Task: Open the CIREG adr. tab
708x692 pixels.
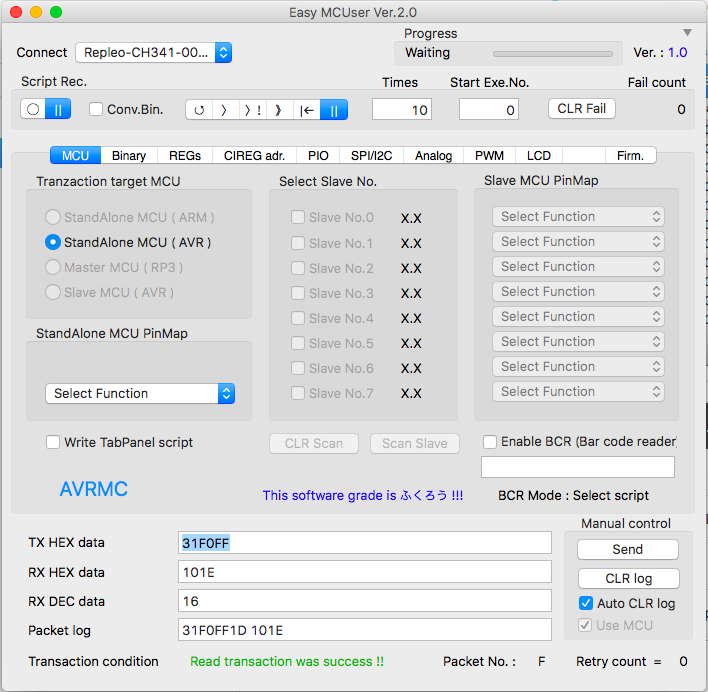Action: coord(255,156)
